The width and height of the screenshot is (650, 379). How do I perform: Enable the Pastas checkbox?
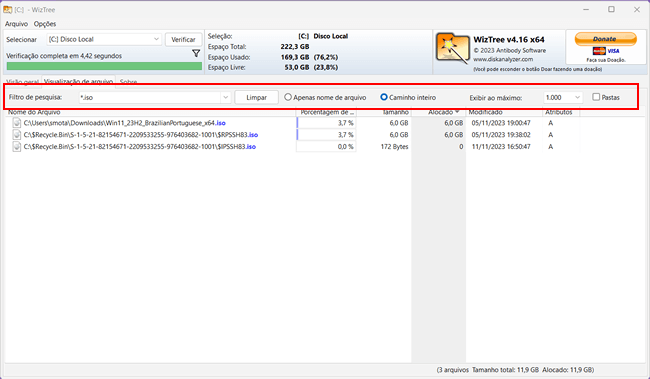596,97
